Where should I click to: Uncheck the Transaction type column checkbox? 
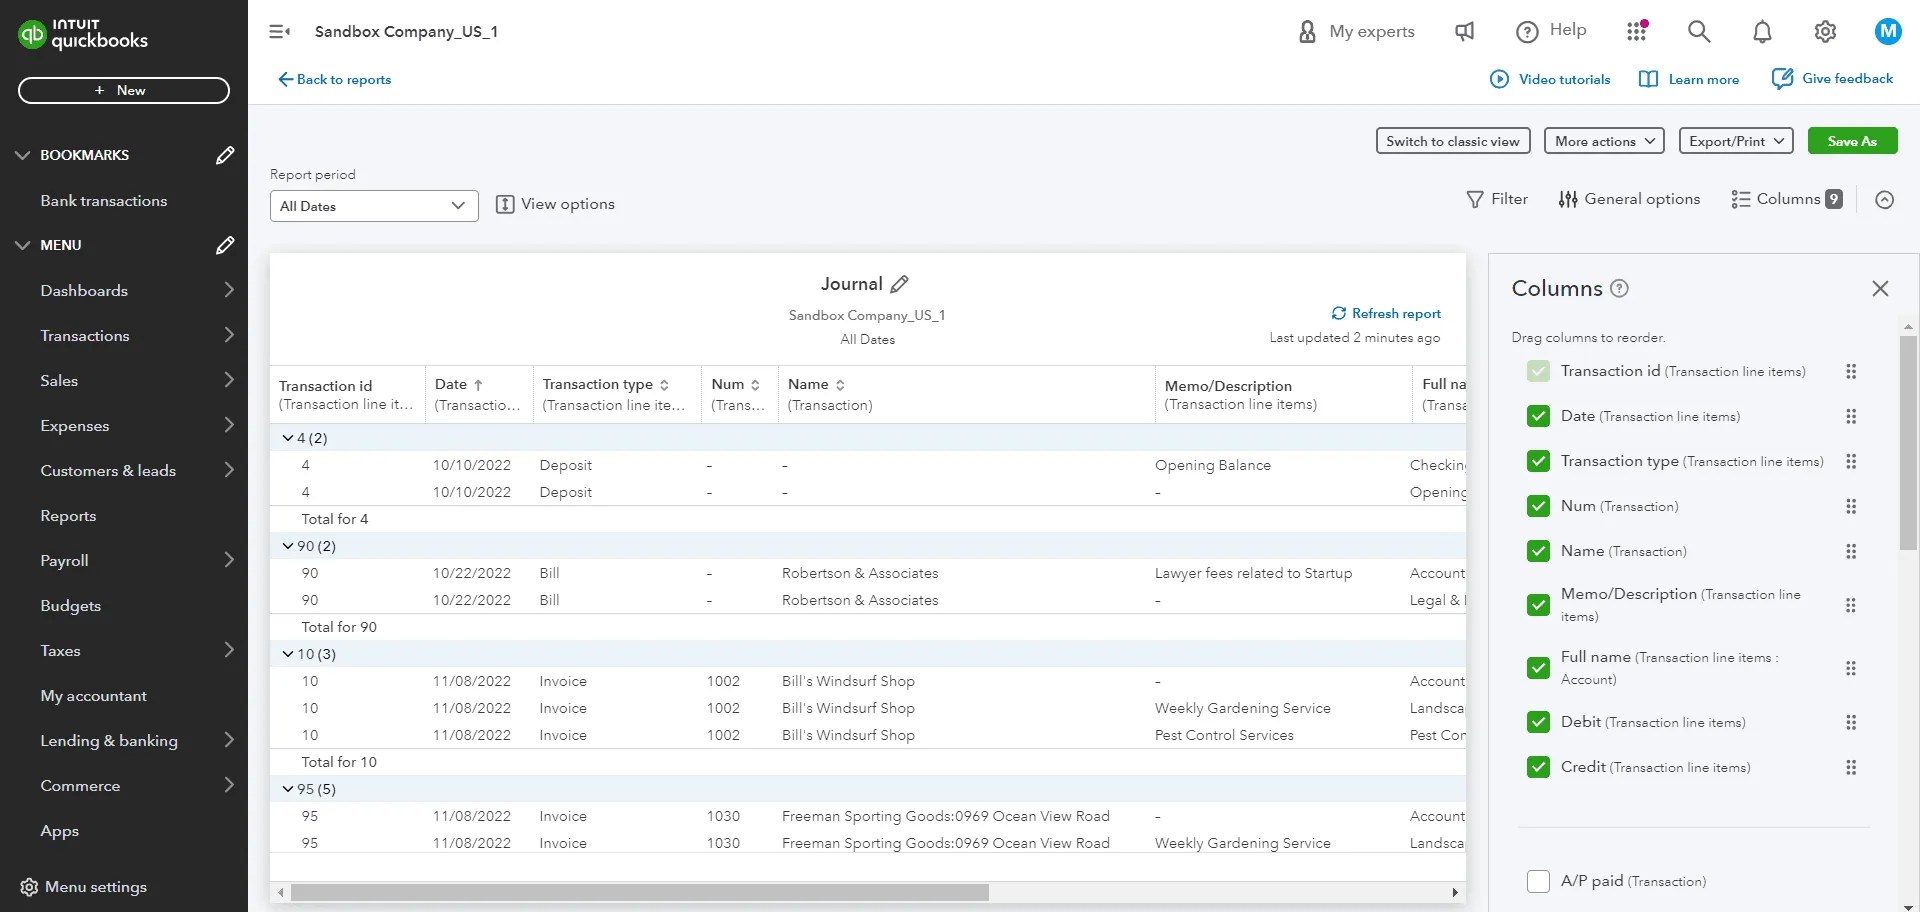(1538, 461)
